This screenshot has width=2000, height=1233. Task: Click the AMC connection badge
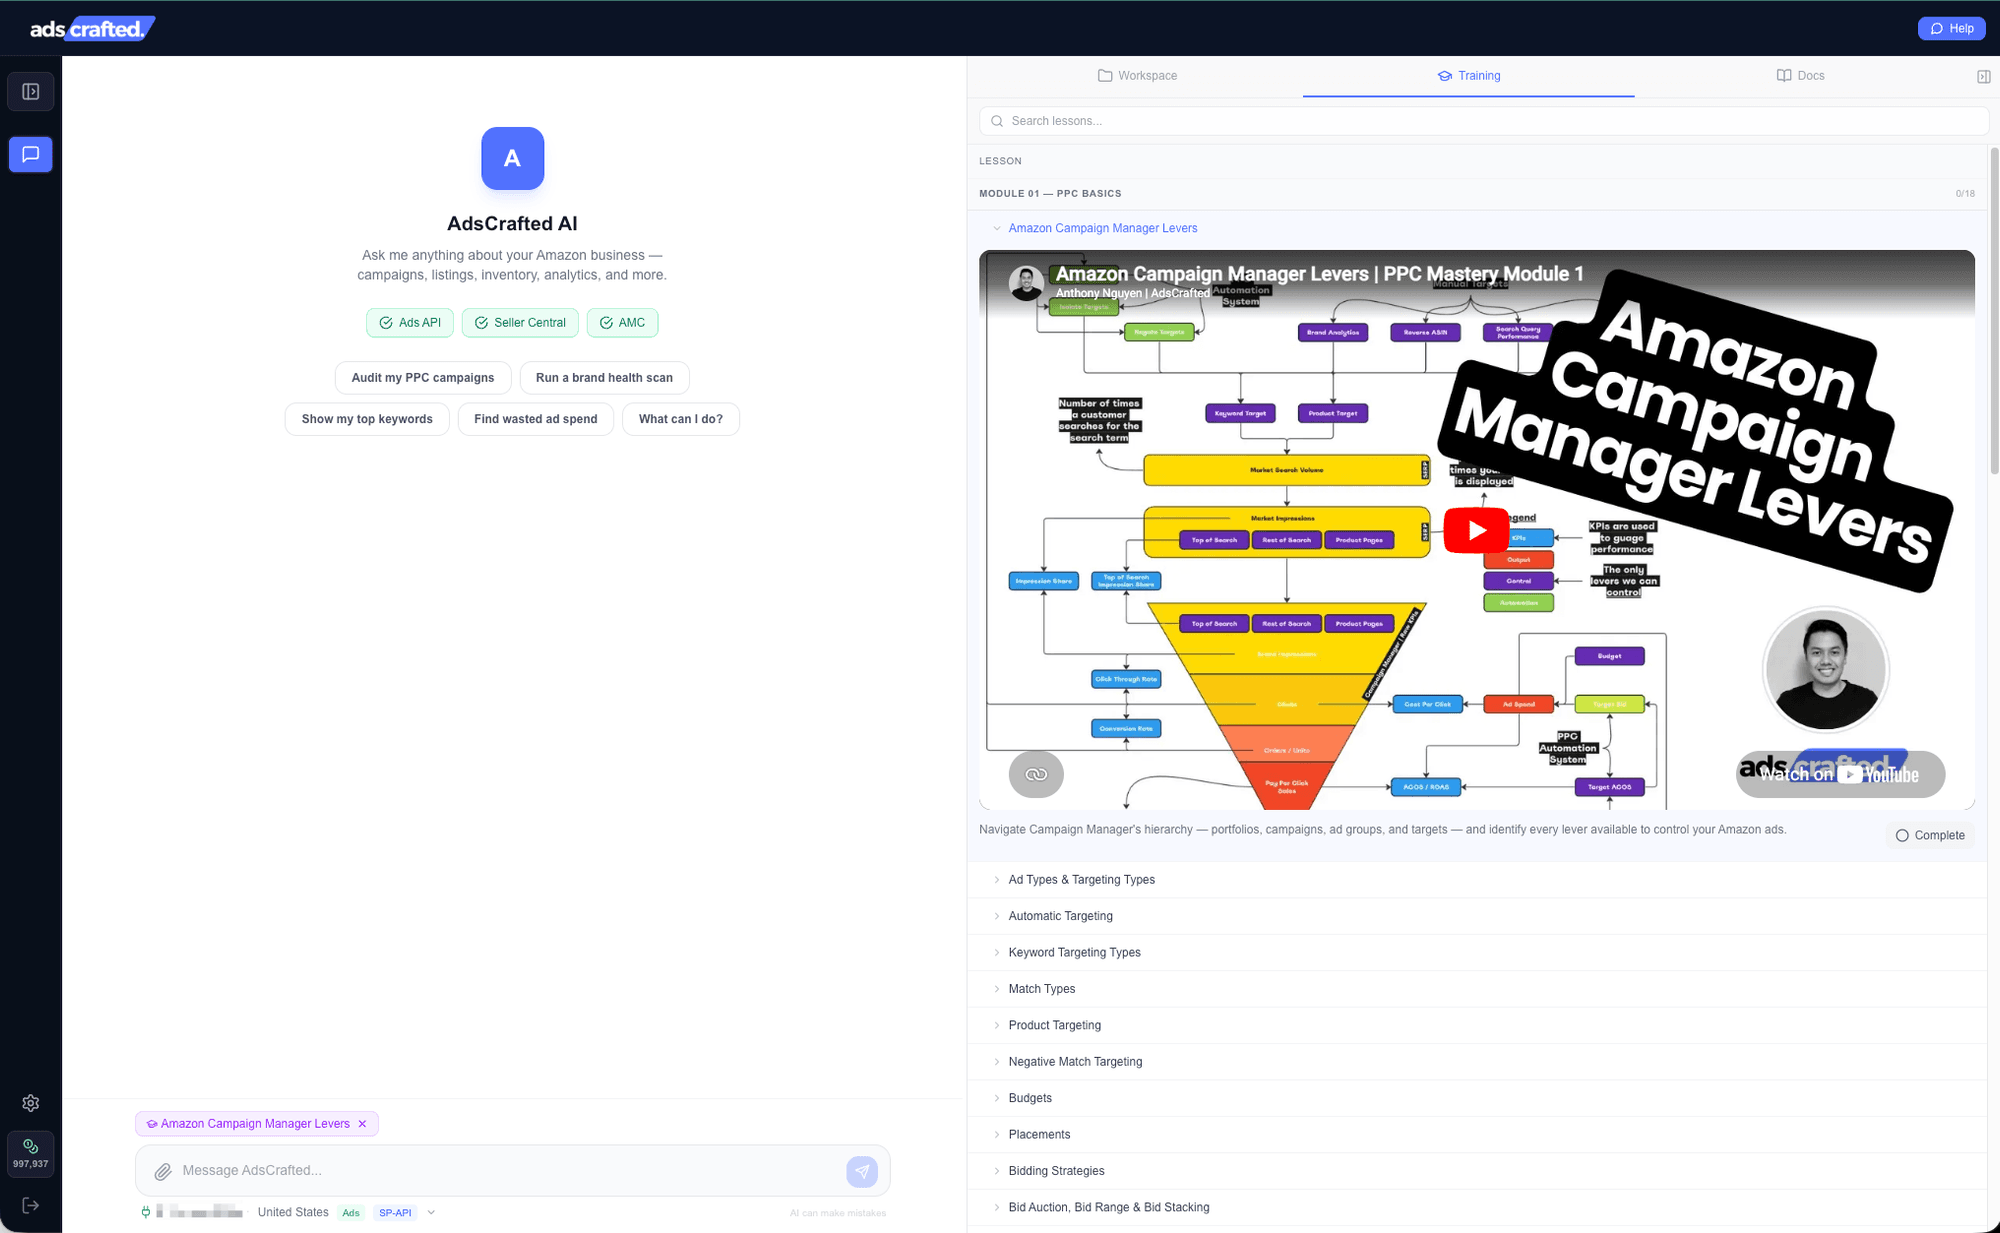(x=622, y=323)
